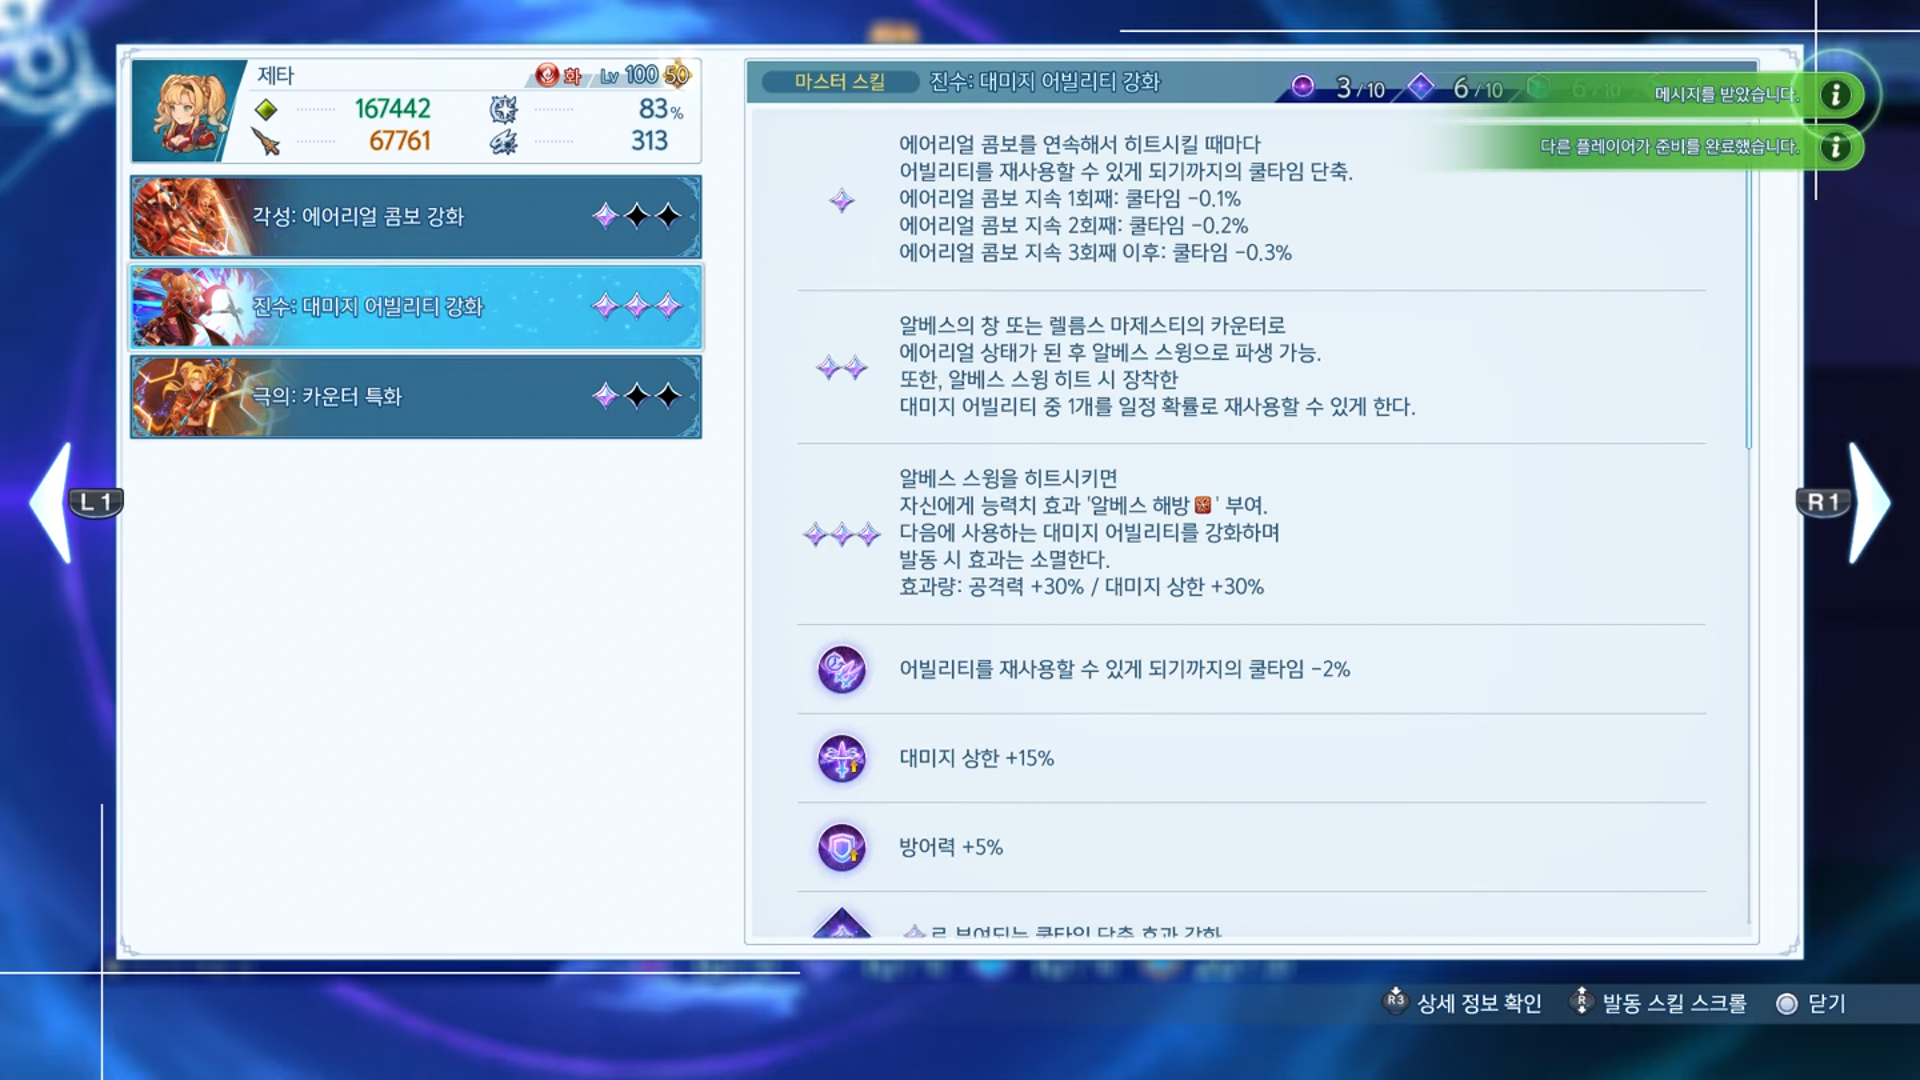Click the critical rate icon beside 83%
Screen dimensions: 1920x1080
click(x=503, y=109)
